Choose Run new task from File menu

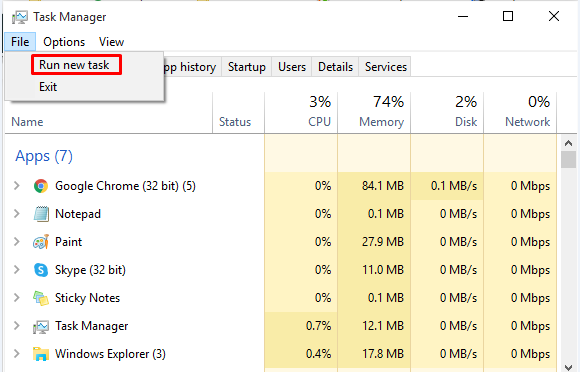[x=74, y=65]
